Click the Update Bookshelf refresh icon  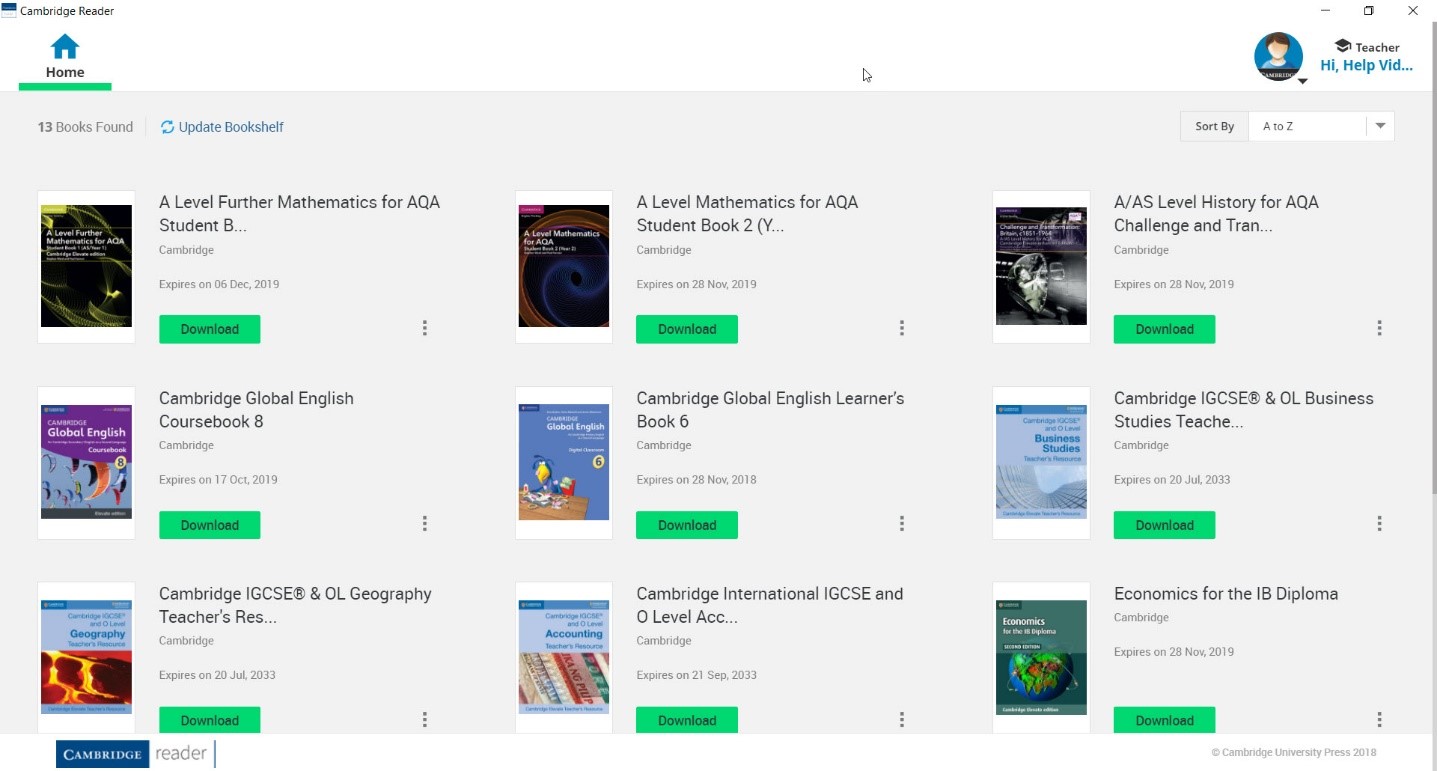coord(167,127)
